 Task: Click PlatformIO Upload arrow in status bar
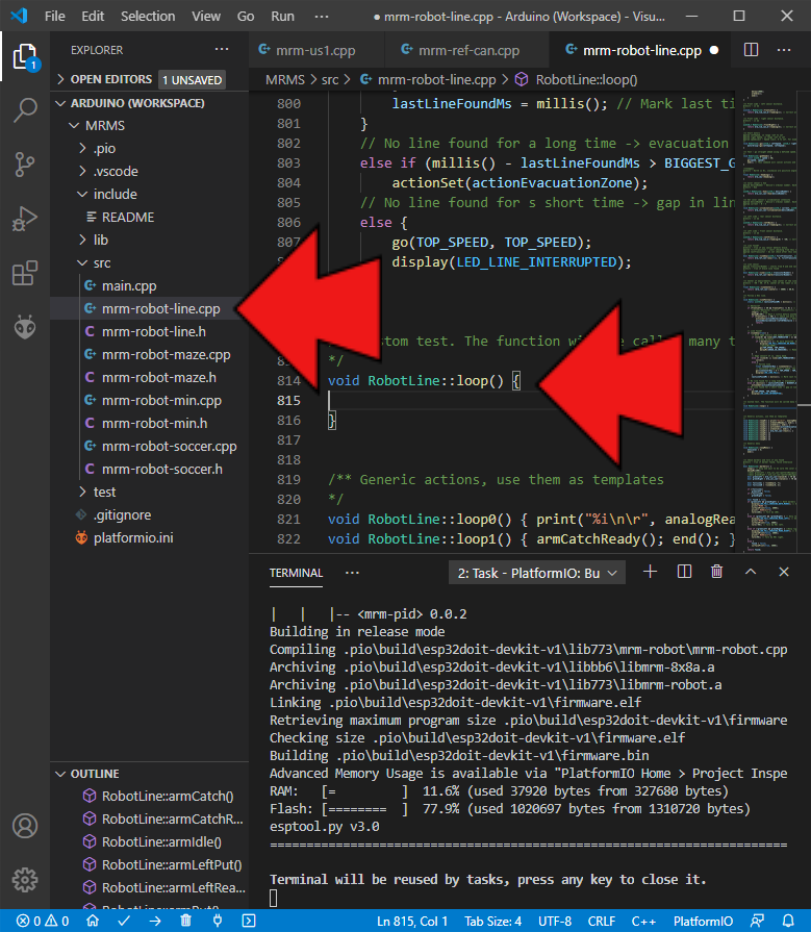(155, 921)
